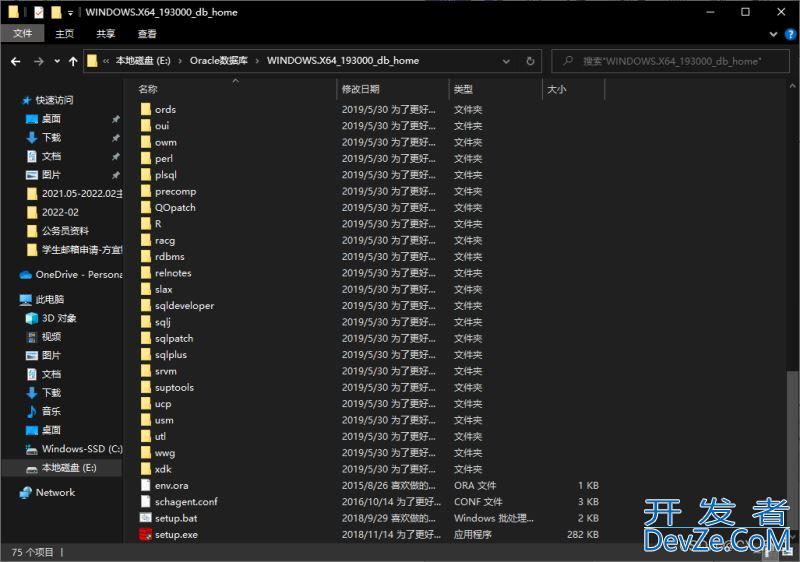800x562 pixels.
Task: Open OneDrive - Personal in sidebar
Action: pyautogui.click(x=79, y=274)
